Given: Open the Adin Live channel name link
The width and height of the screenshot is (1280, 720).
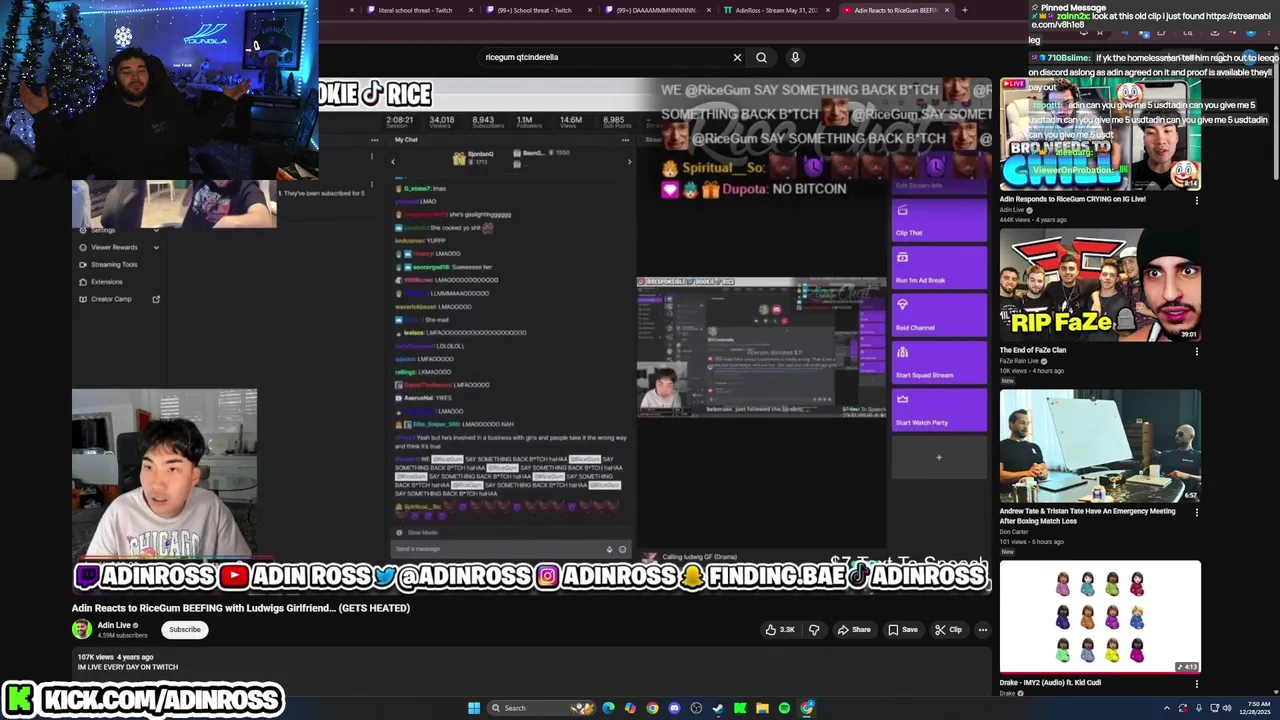Looking at the screenshot, I should 114,625.
